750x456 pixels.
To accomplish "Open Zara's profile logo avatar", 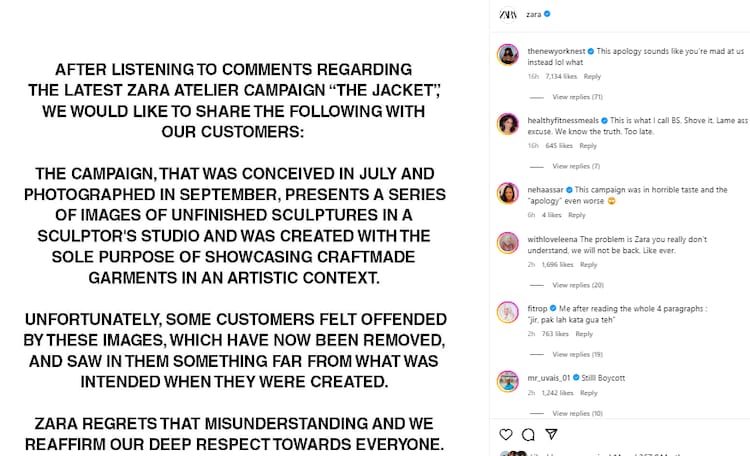I will pos(507,16).
